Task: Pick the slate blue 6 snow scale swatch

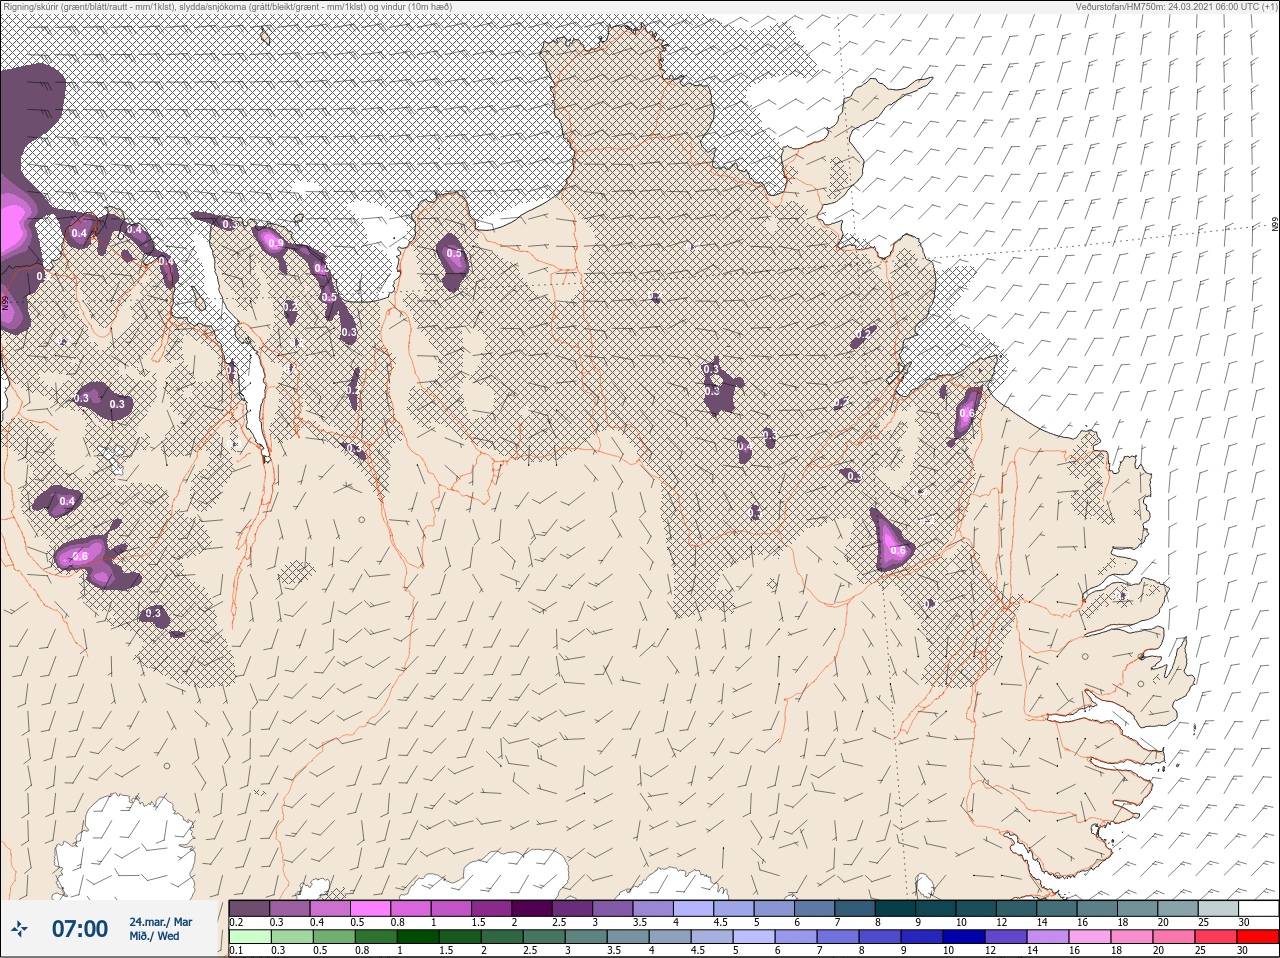Action: pos(815,908)
